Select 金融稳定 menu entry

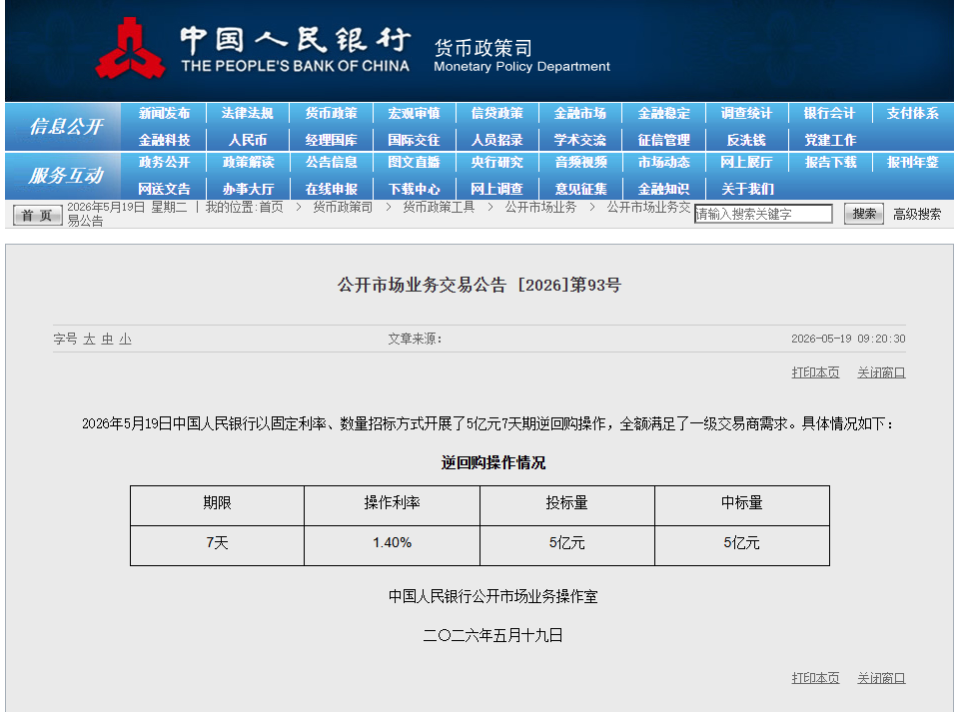point(664,113)
